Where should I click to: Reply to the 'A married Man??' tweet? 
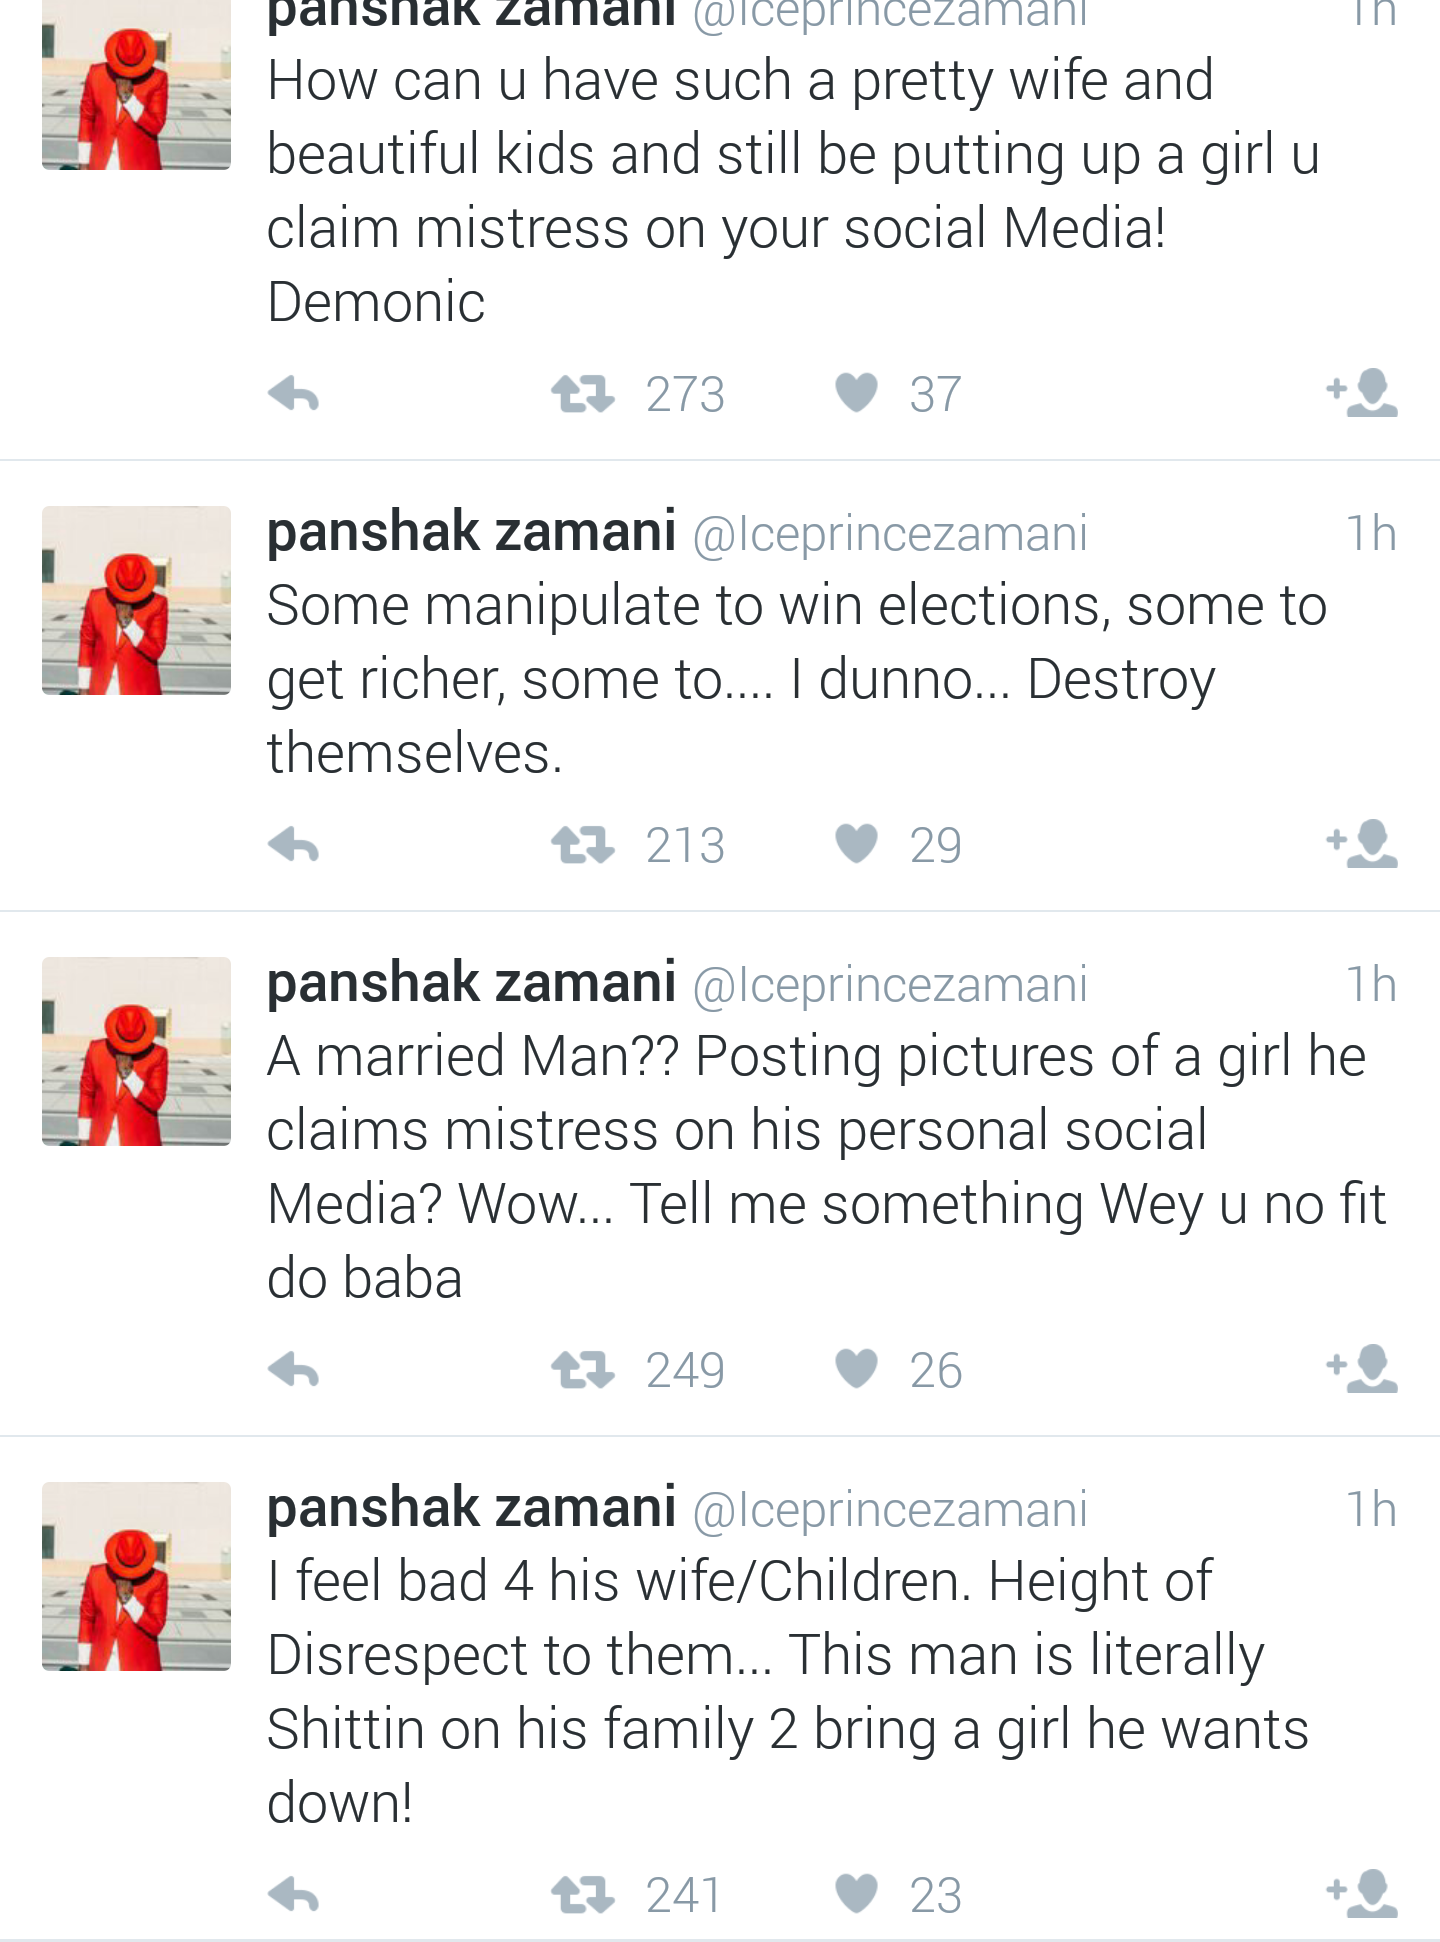pyautogui.click(x=294, y=1370)
